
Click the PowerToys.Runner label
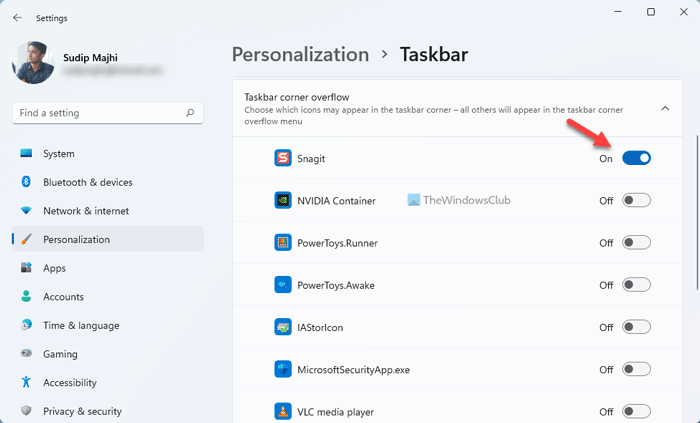tap(338, 243)
